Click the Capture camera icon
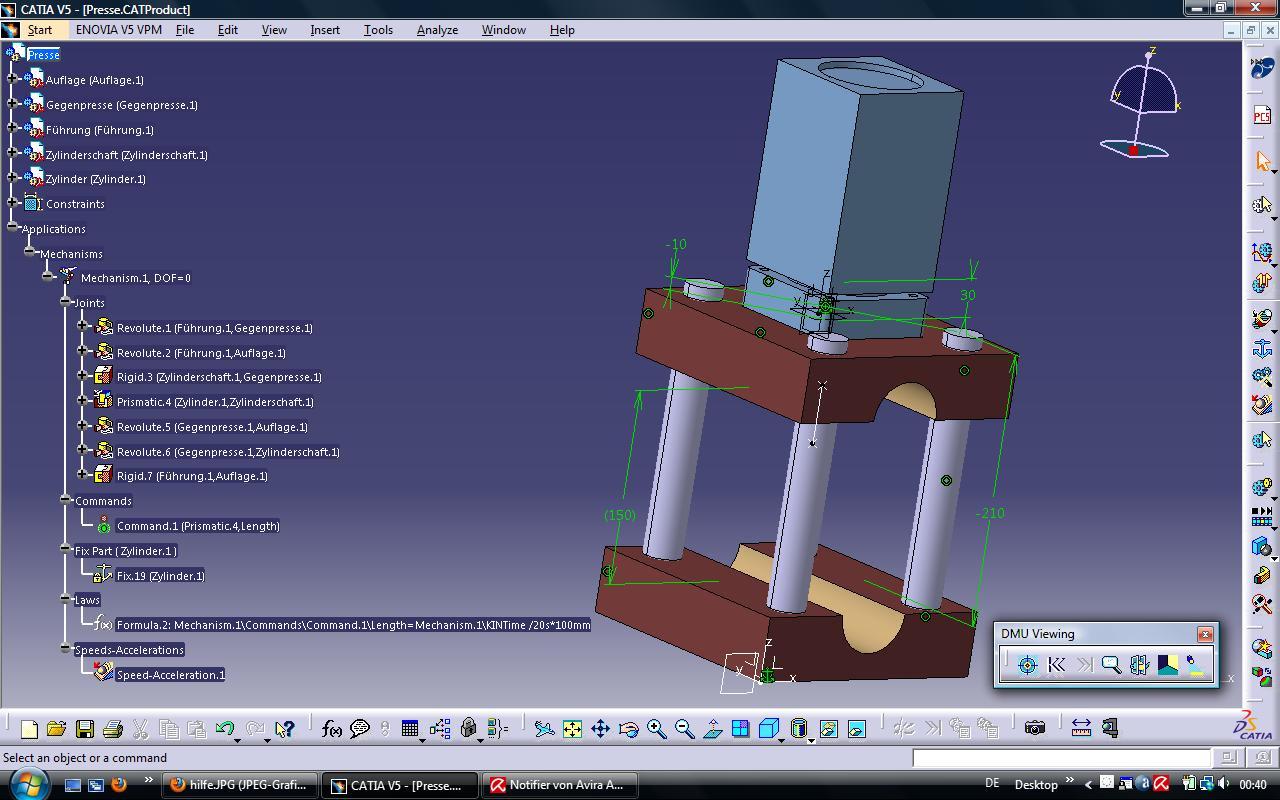The width and height of the screenshot is (1280, 800). pos(1035,728)
